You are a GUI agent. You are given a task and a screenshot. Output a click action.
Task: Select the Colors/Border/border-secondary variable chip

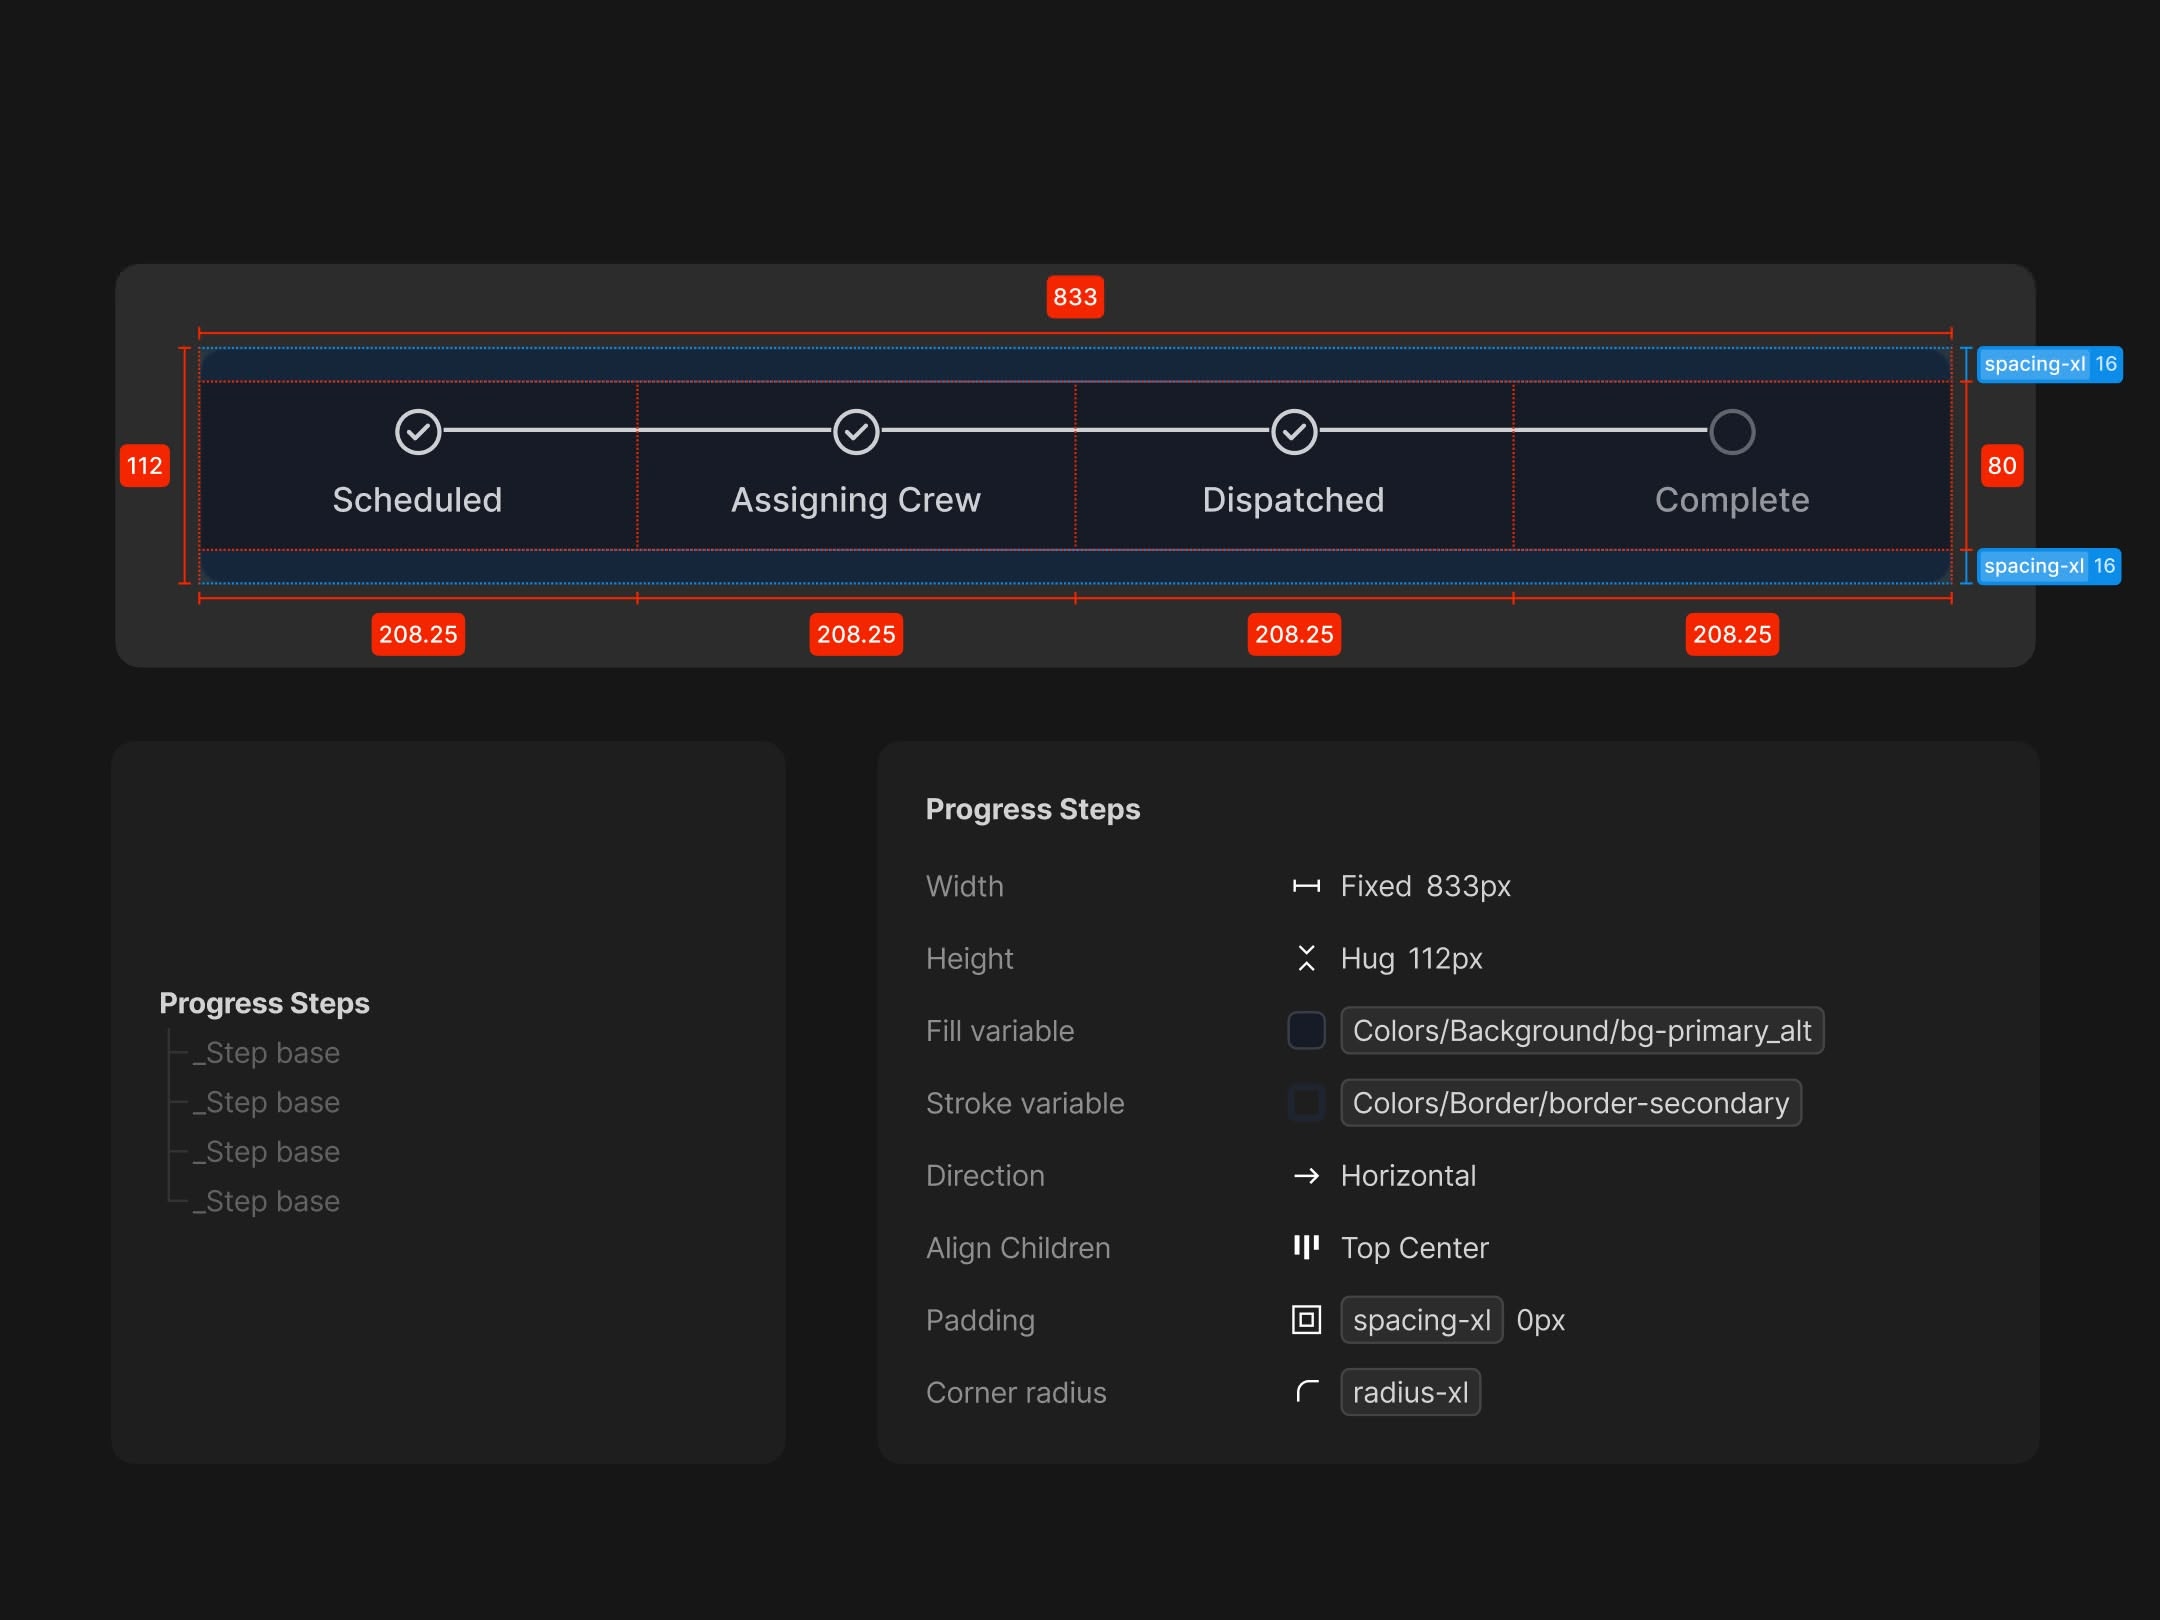click(1570, 1103)
